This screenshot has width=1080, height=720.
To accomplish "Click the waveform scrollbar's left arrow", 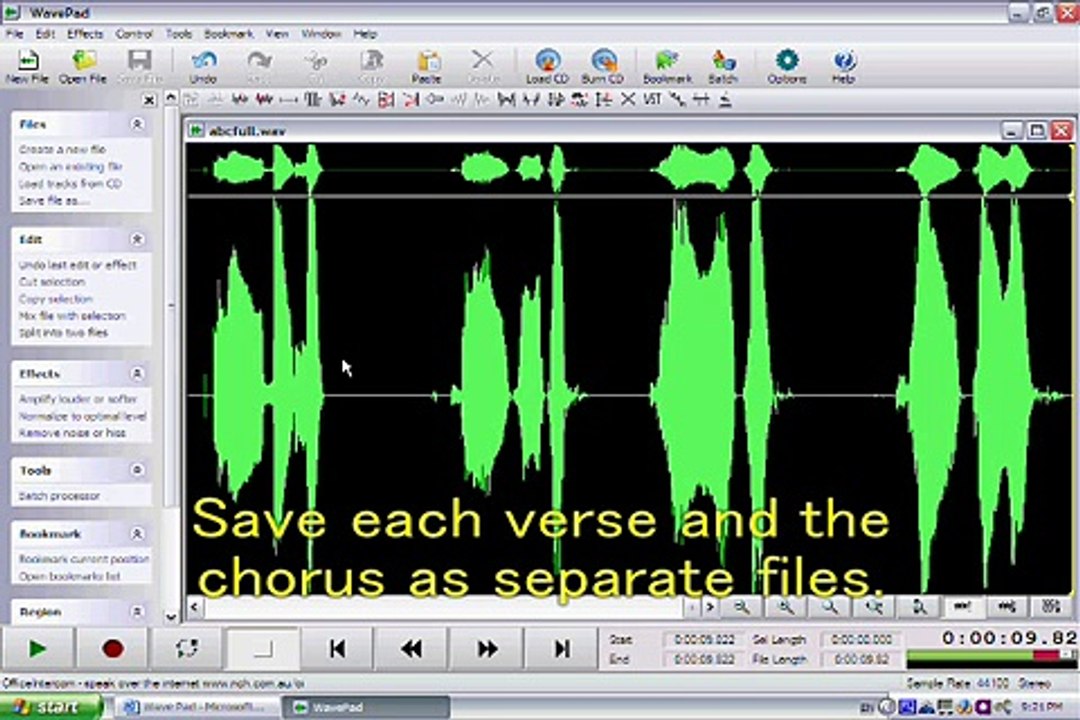I will 195,606.
